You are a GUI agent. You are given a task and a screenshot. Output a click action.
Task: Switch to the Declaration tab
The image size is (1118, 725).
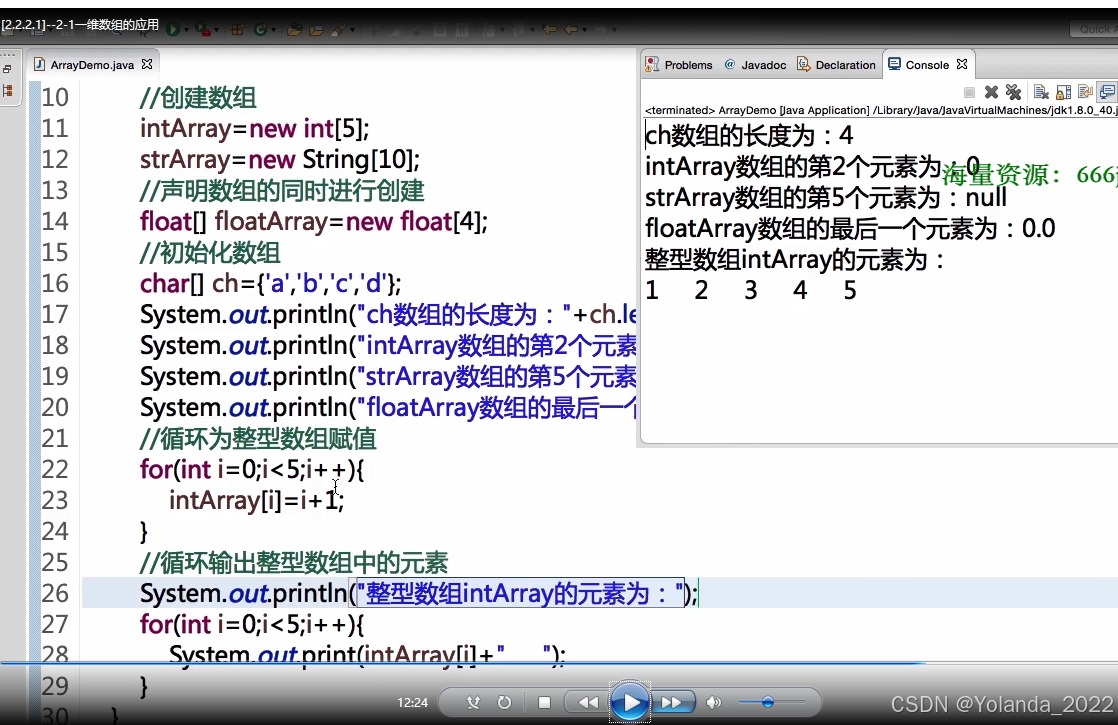pyautogui.click(x=836, y=65)
